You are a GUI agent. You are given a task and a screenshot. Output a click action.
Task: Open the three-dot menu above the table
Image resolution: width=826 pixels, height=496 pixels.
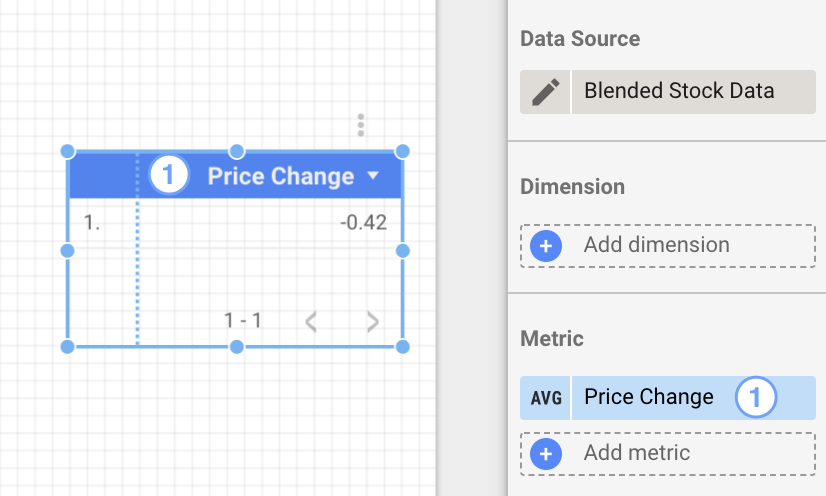361,126
